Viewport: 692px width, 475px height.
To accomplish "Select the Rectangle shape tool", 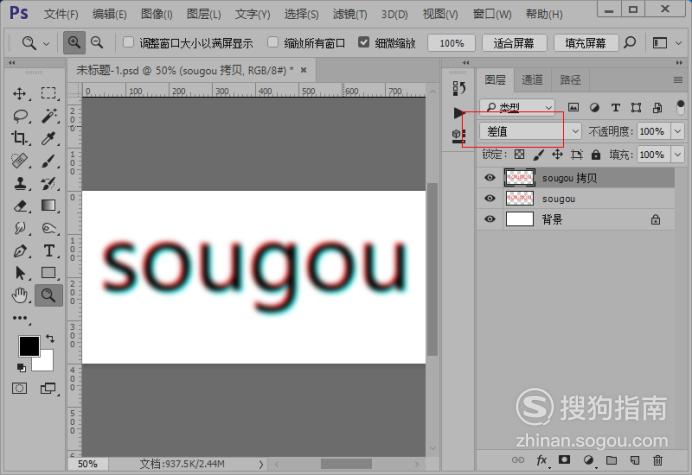I will pyautogui.click(x=49, y=273).
